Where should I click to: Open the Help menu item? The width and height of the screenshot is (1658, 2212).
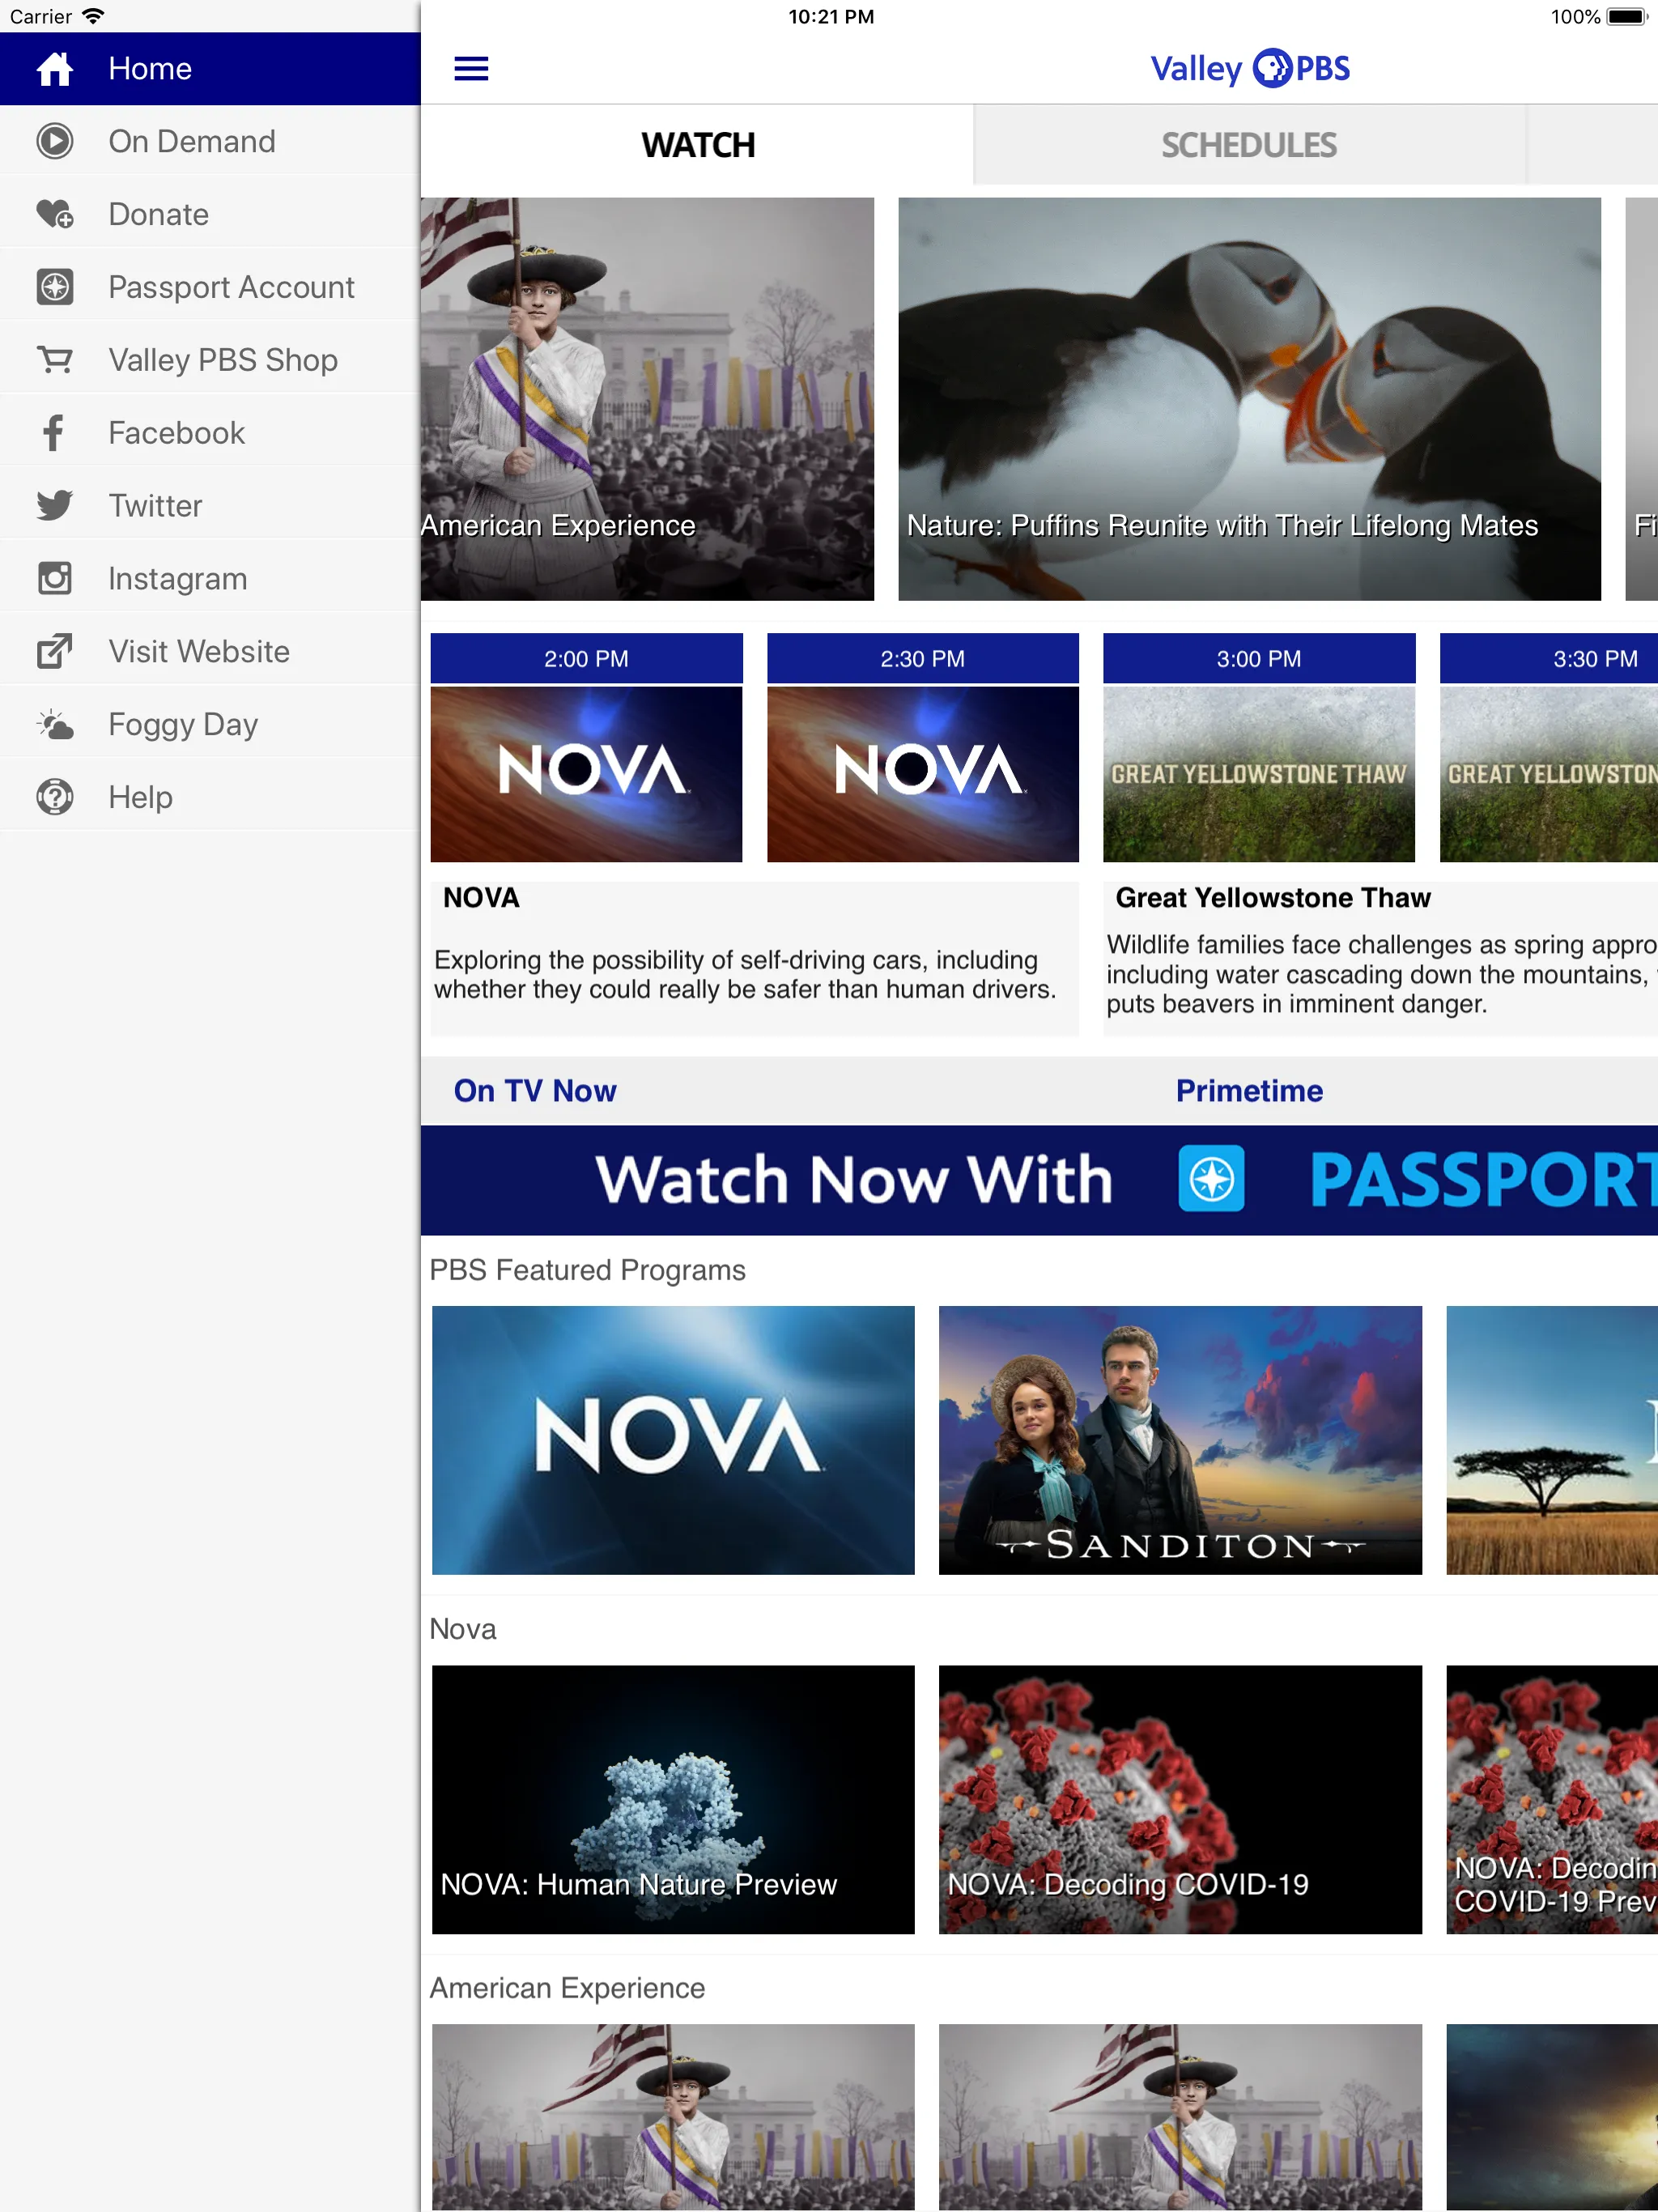coord(210,797)
